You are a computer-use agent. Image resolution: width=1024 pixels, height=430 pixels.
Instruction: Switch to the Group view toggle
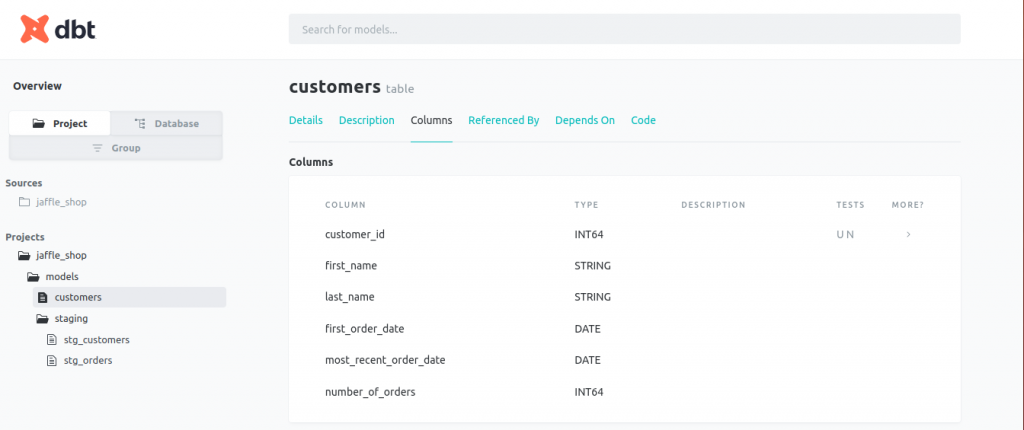pyautogui.click(x=116, y=148)
